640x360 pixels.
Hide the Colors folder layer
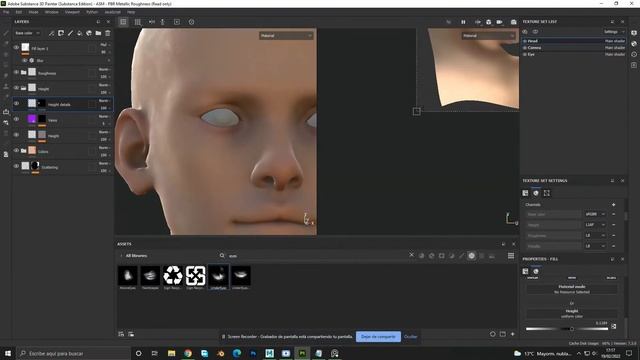coord(16,151)
